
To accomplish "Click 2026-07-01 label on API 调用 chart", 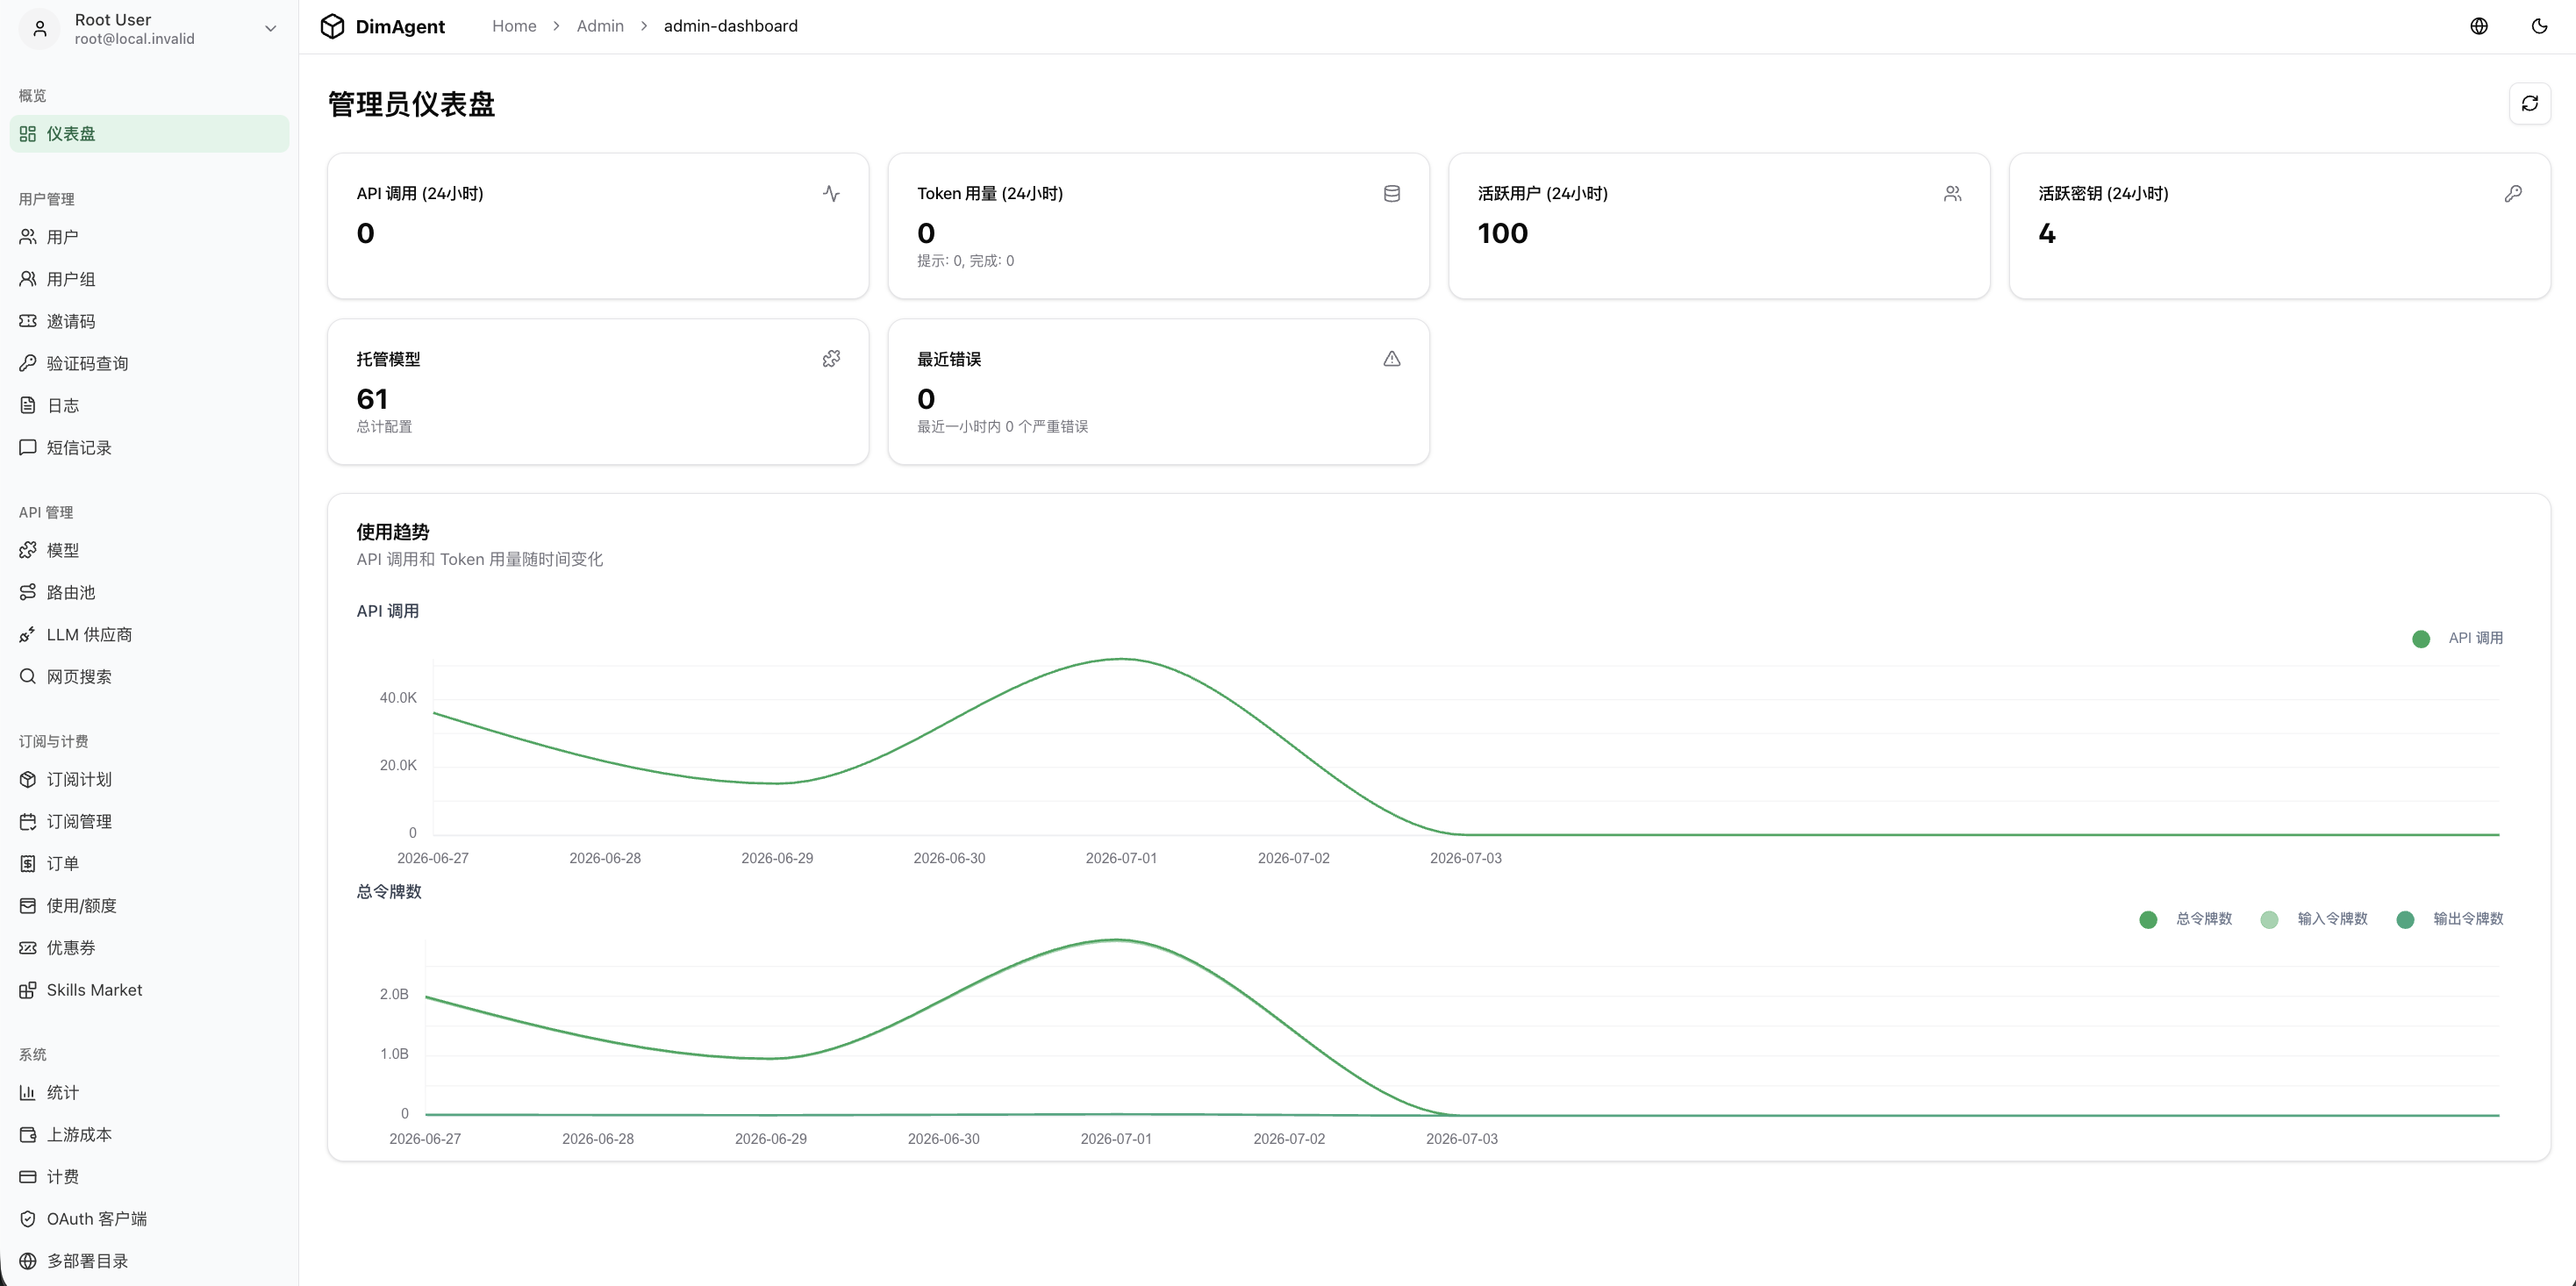I will tap(1121, 858).
